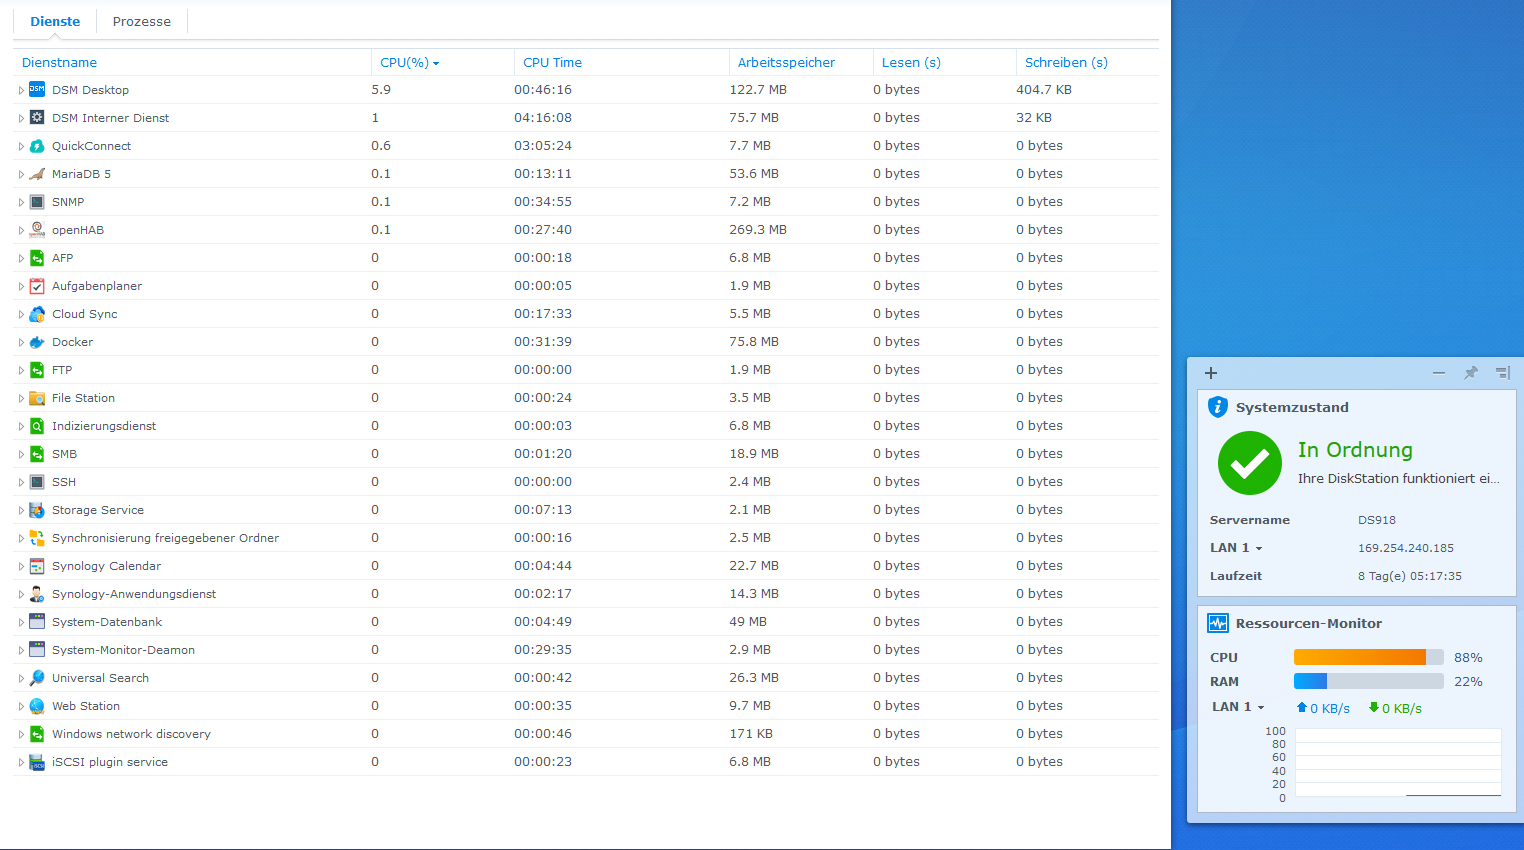Open the Systemzustand info icon
The height and width of the screenshot is (850, 1524).
pyautogui.click(x=1217, y=407)
